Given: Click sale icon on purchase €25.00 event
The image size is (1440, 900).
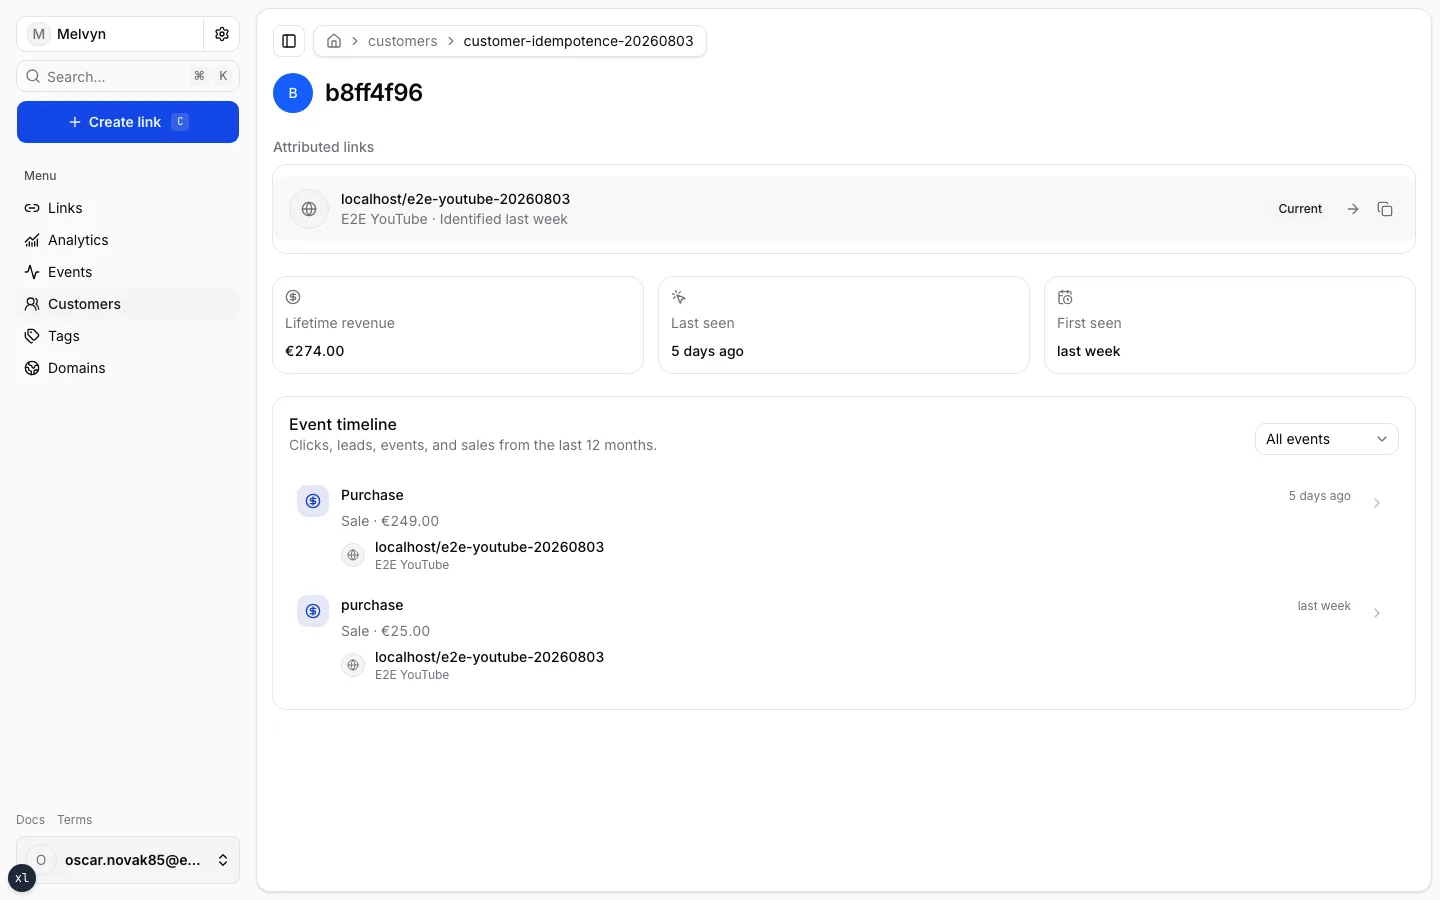Looking at the screenshot, I should tap(313, 611).
